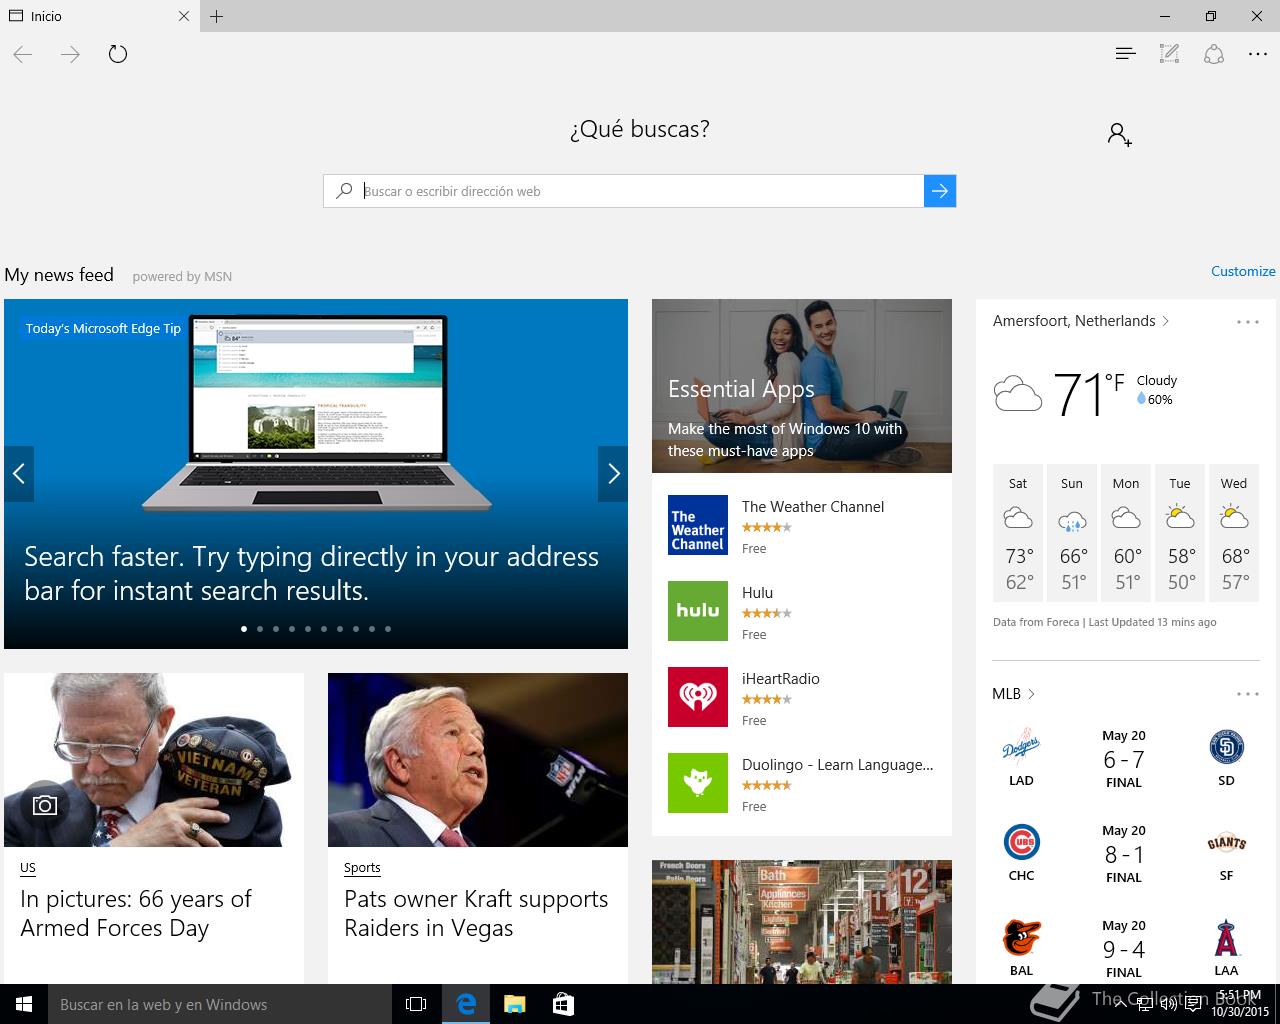Open the Weather Channel app icon

point(698,525)
